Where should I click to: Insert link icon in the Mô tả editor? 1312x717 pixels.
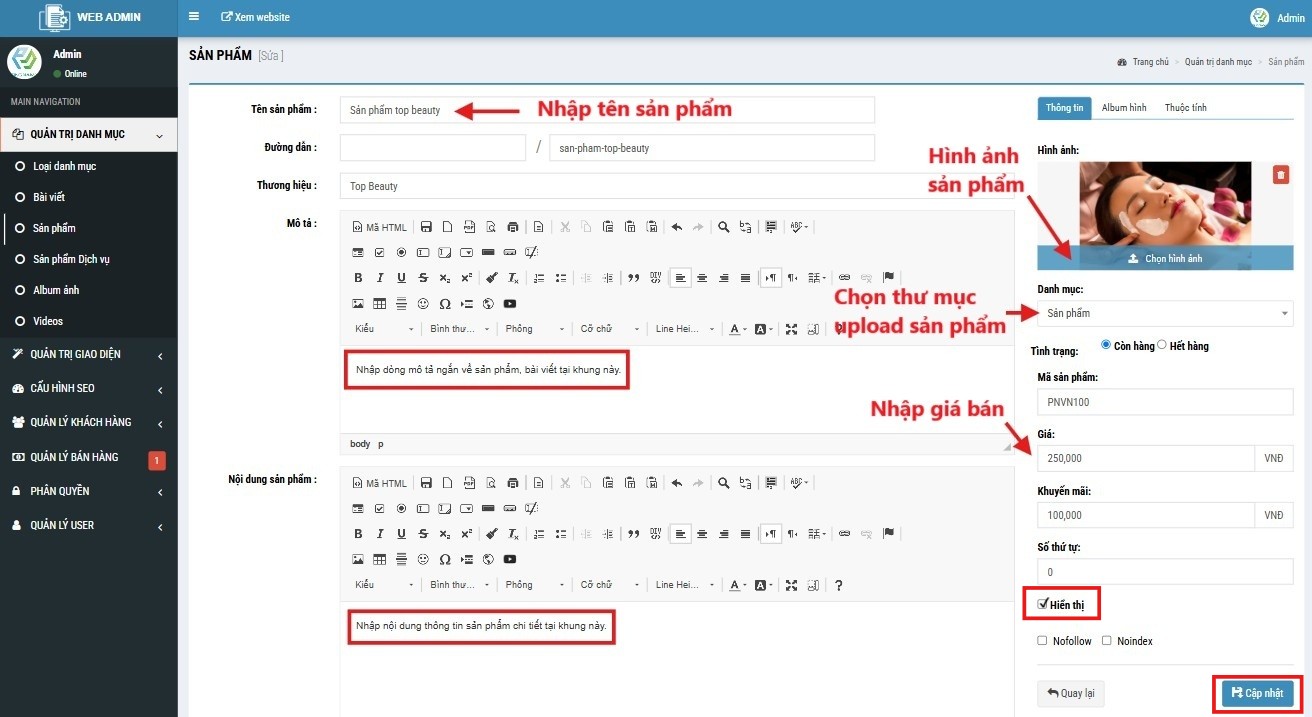click(x=844, y=278)
